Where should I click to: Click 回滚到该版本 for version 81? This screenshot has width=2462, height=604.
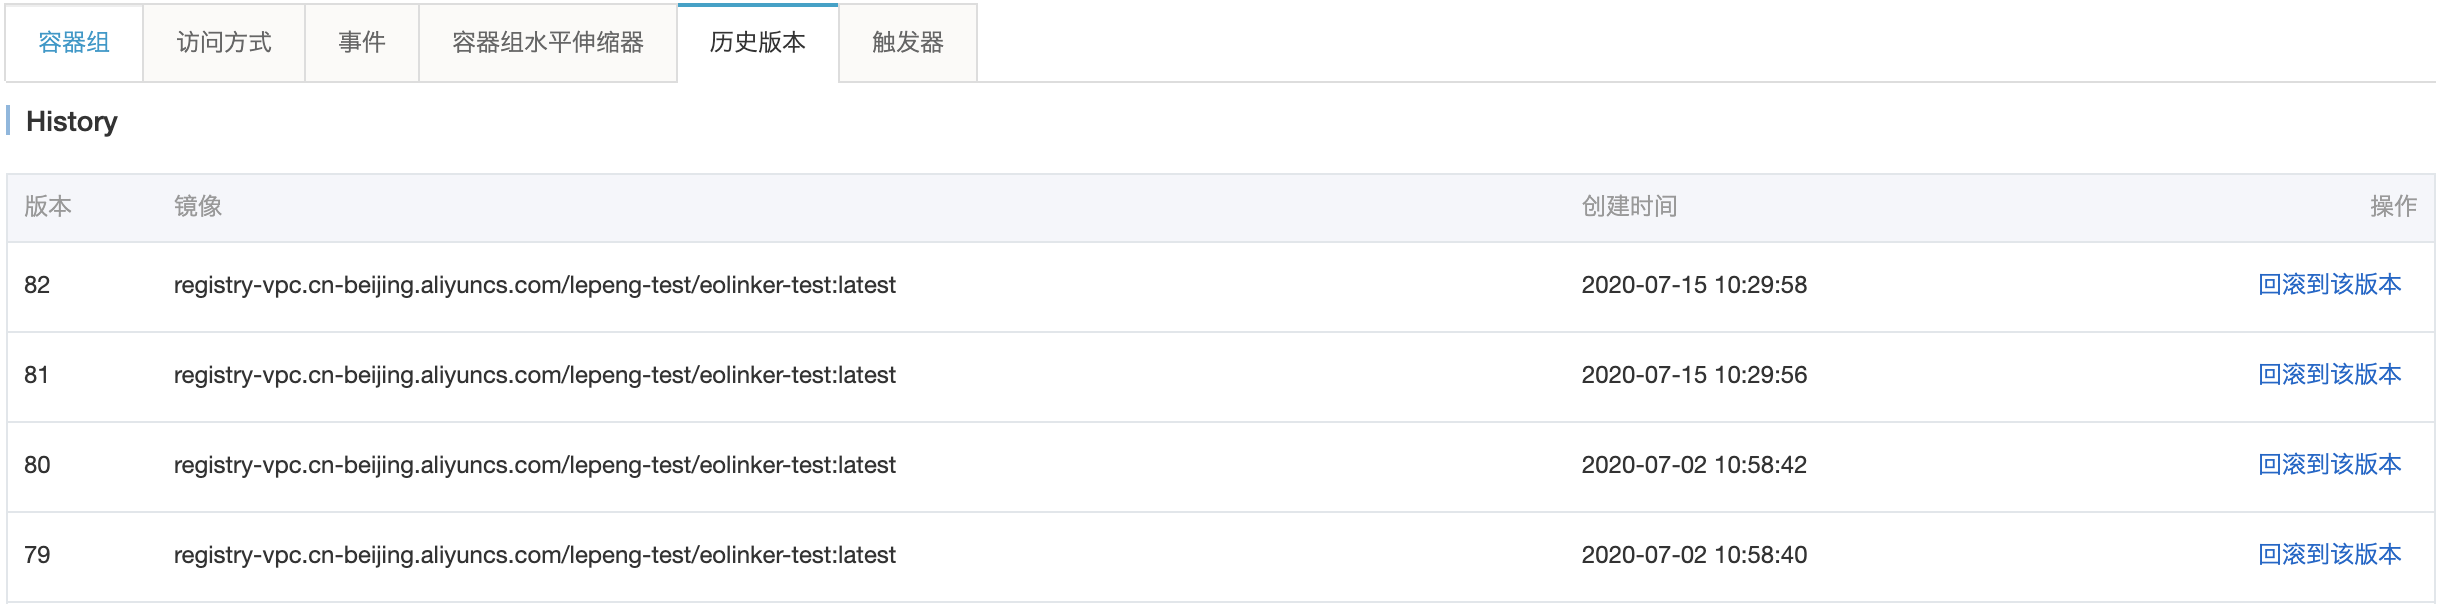2329,375
